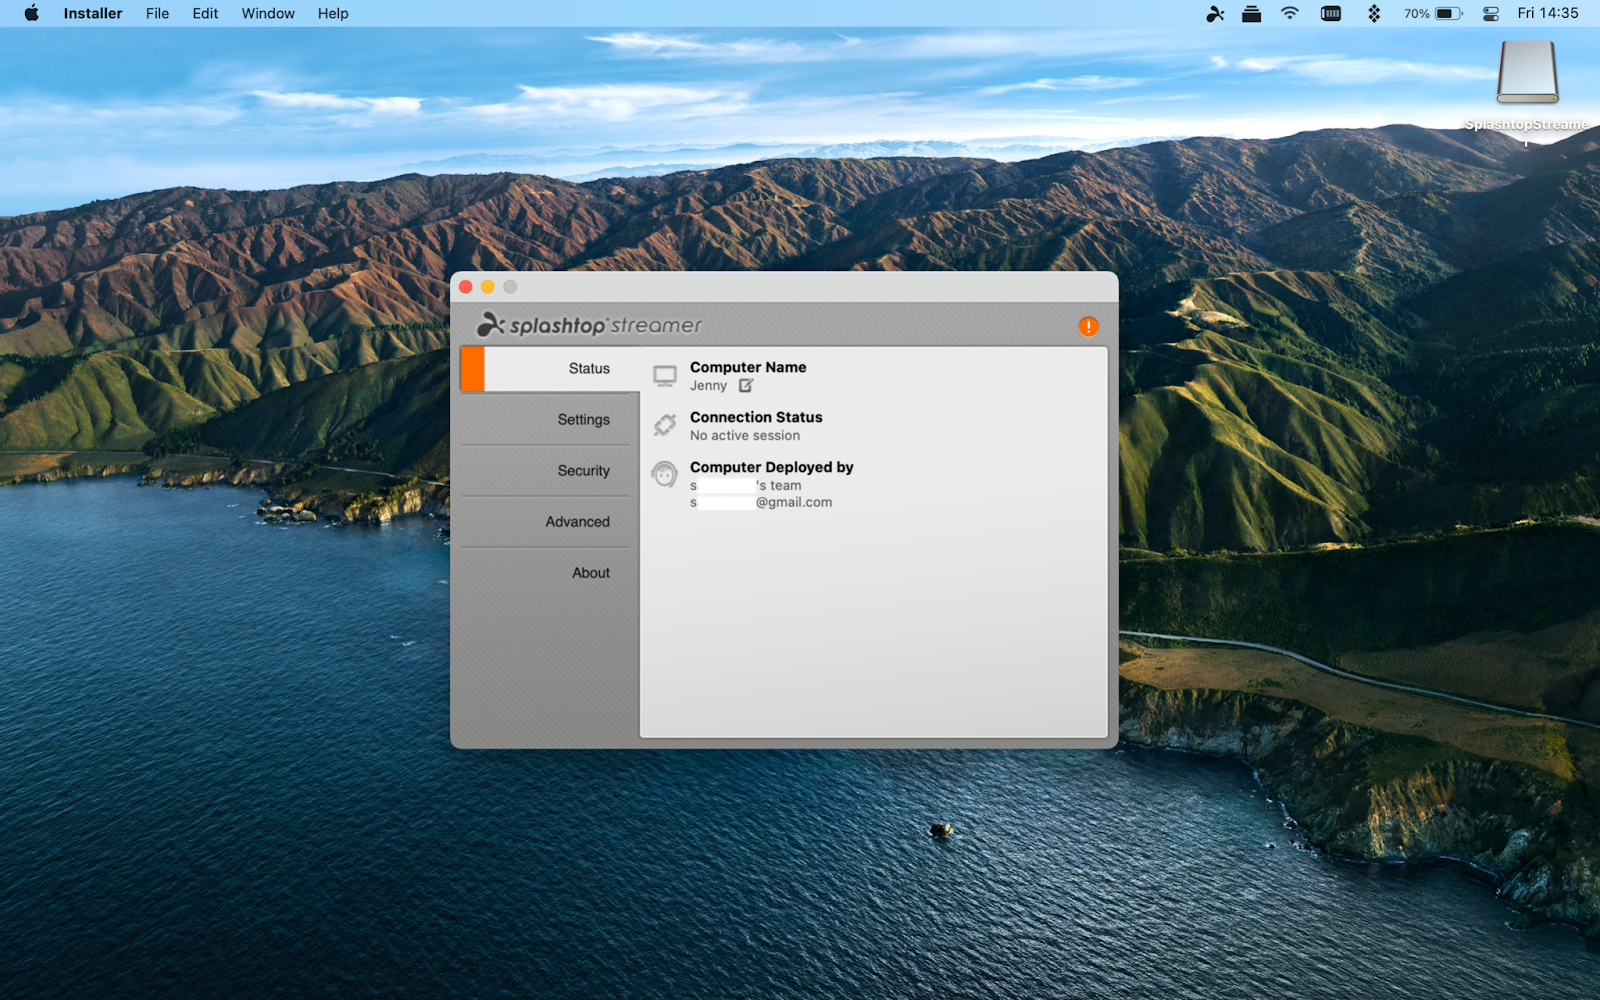The height and width of the screenshot is (1000, 1600).
Task: Click the battery status indicator
Action: 1433,13
